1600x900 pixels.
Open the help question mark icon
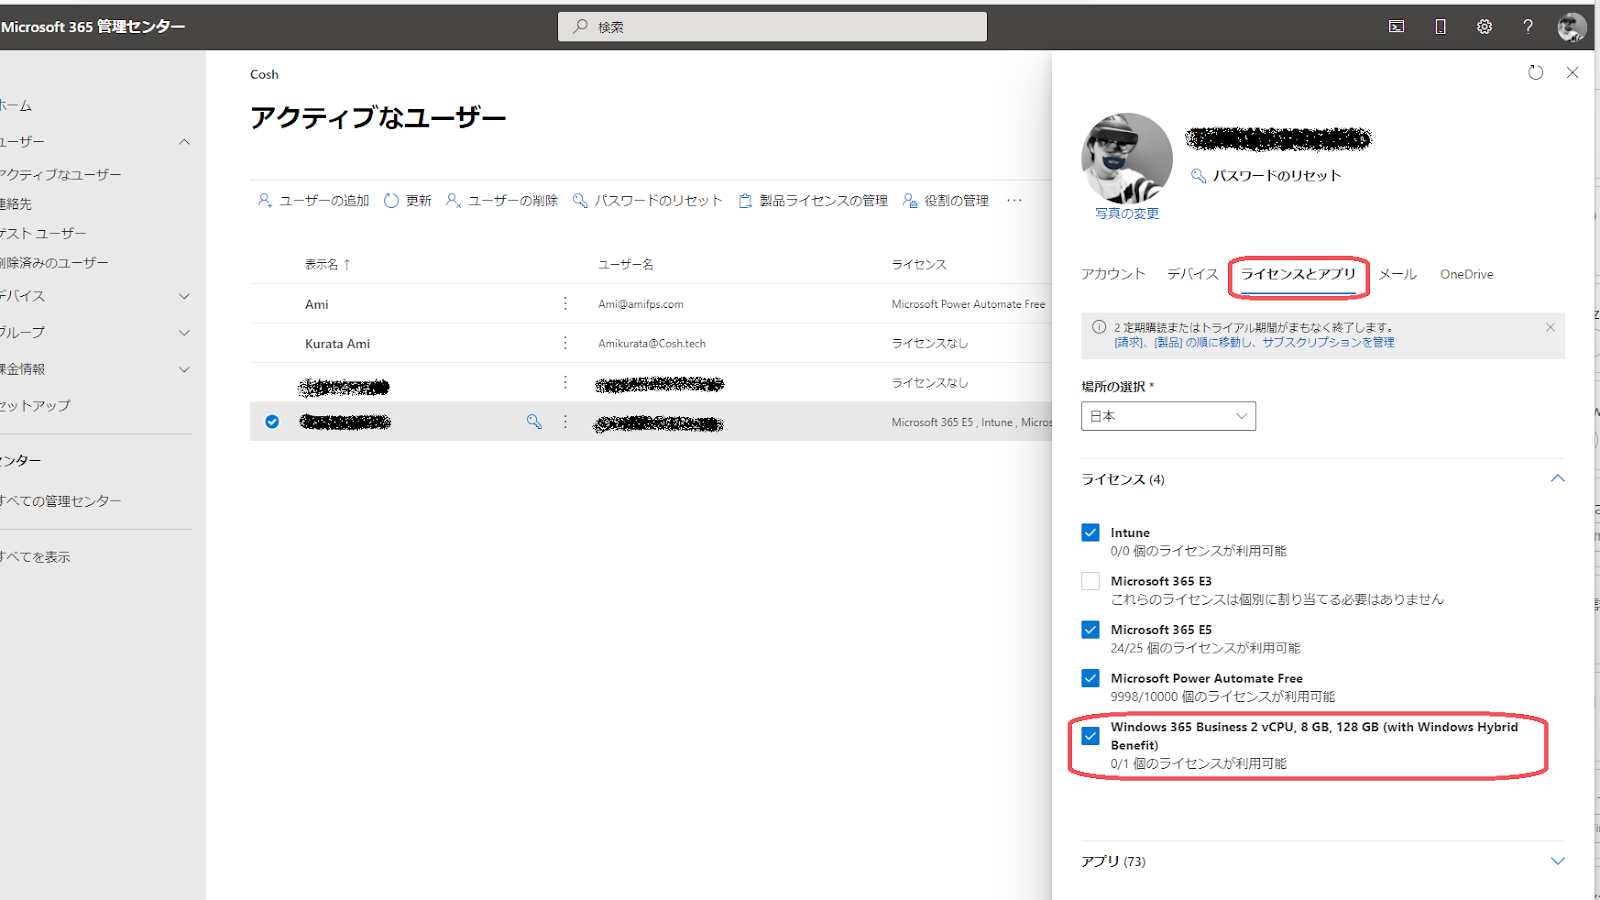click(1528, 27)
